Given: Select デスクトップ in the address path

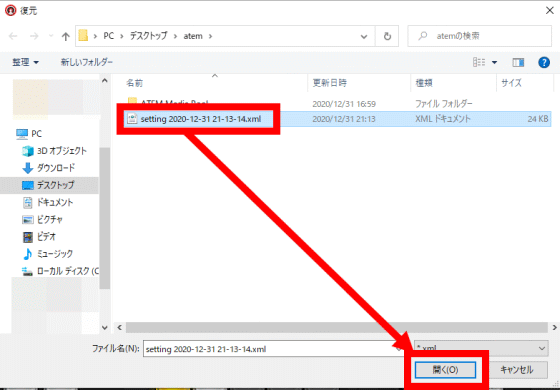Looking at the screenshot, I should [x=148, y=36].
